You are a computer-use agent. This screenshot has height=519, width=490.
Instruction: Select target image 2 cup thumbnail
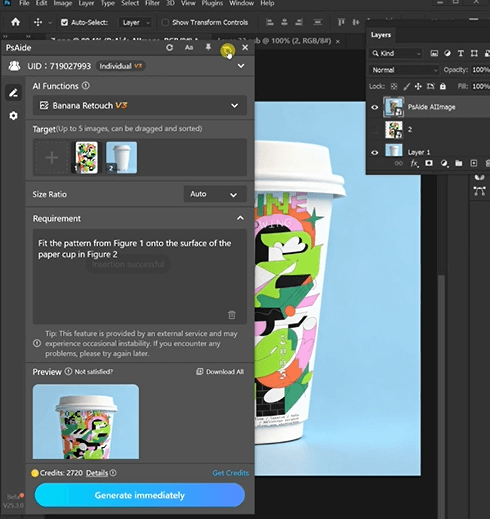click(122, 157)
